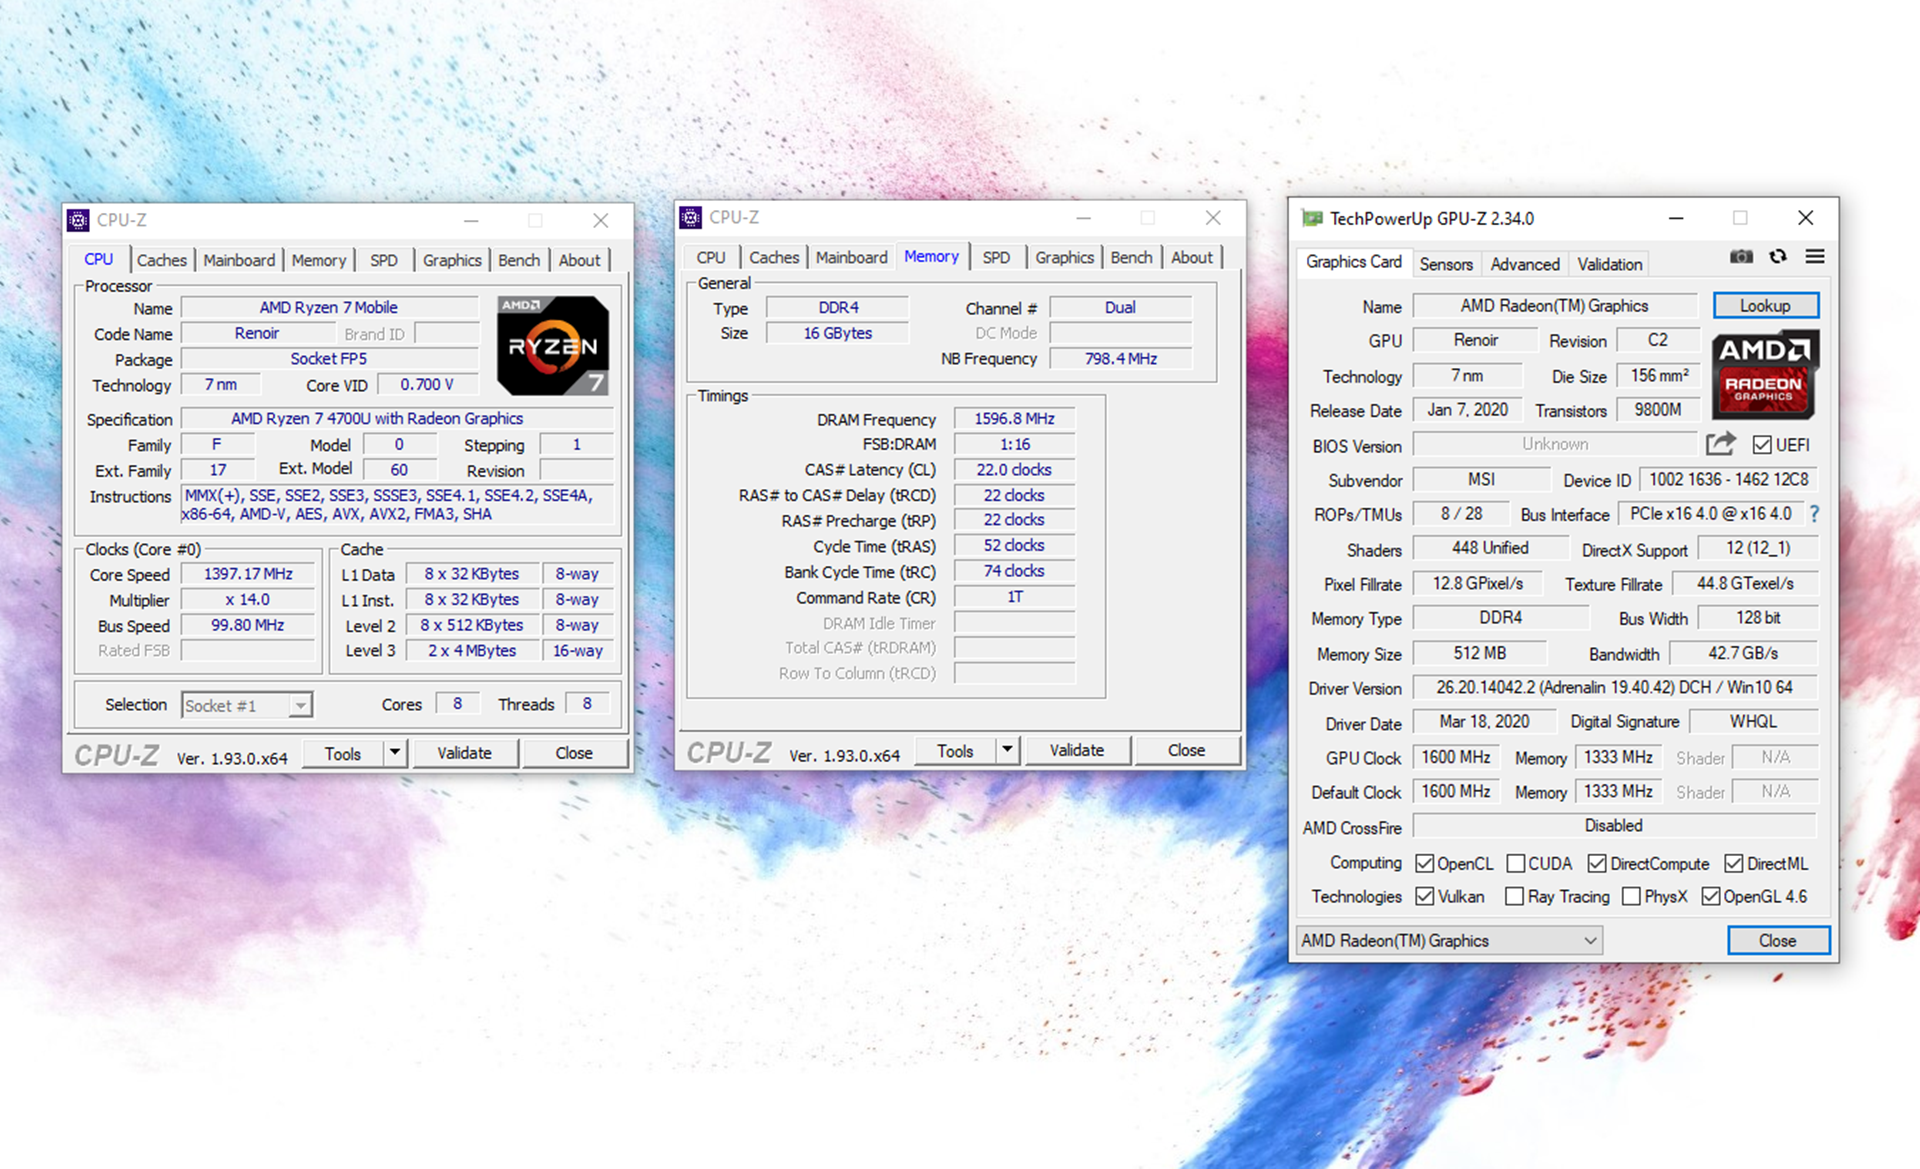Click the Core Speed value 1397.17 MHz
1920x1169 pixels.
click(x=248, y=574)
